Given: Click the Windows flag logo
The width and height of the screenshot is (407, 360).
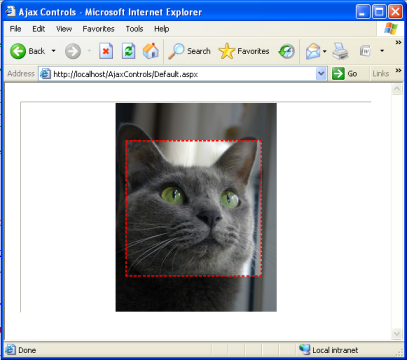Looking at the screenshot, I should pos(390,29).
